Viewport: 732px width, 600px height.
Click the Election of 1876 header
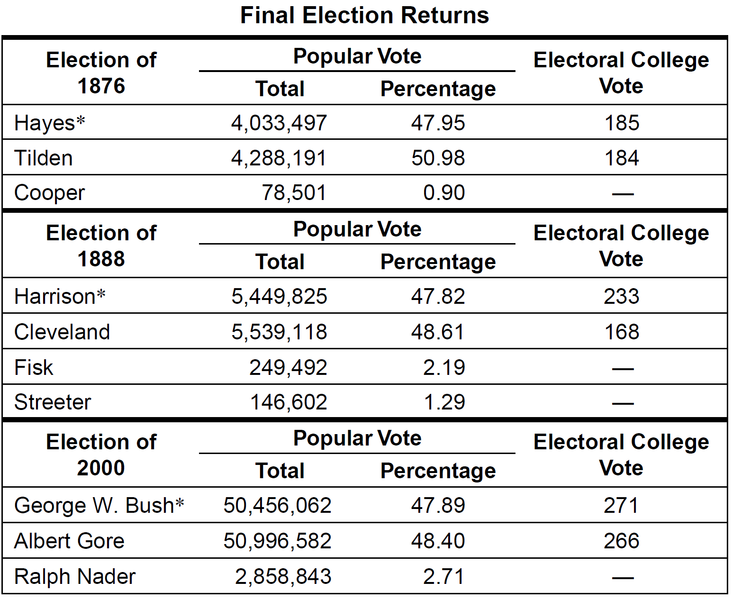pyautogui.click(x=101, y=73)
